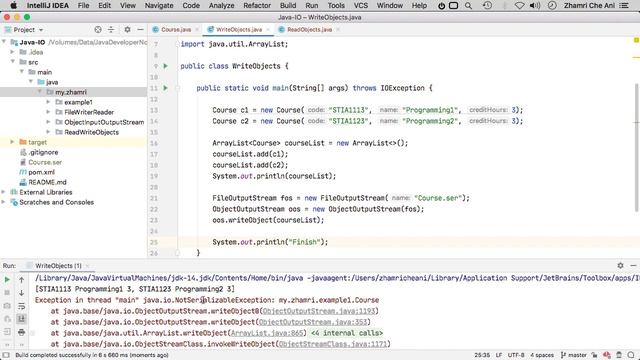Click the up arrow in the Run console

(22, 280)
